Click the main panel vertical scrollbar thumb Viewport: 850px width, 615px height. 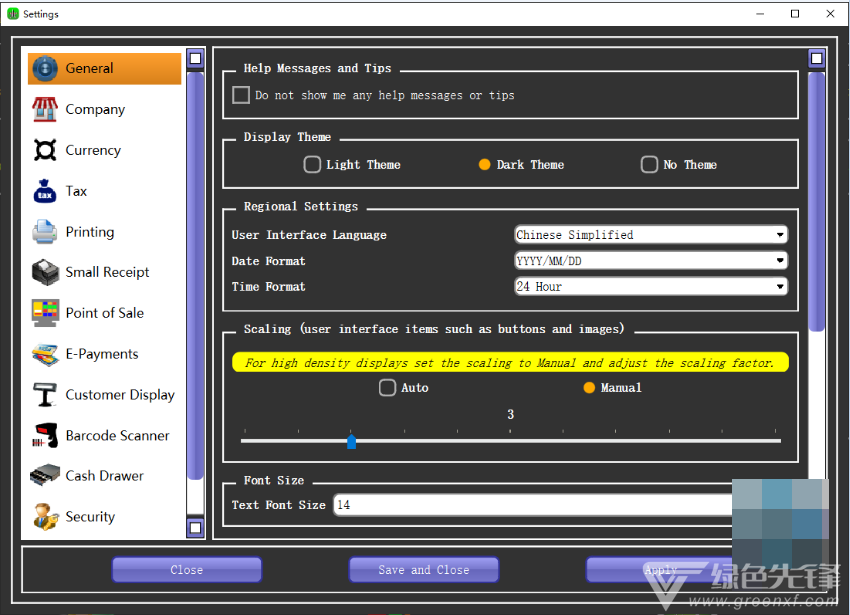[x=817, y=201]
